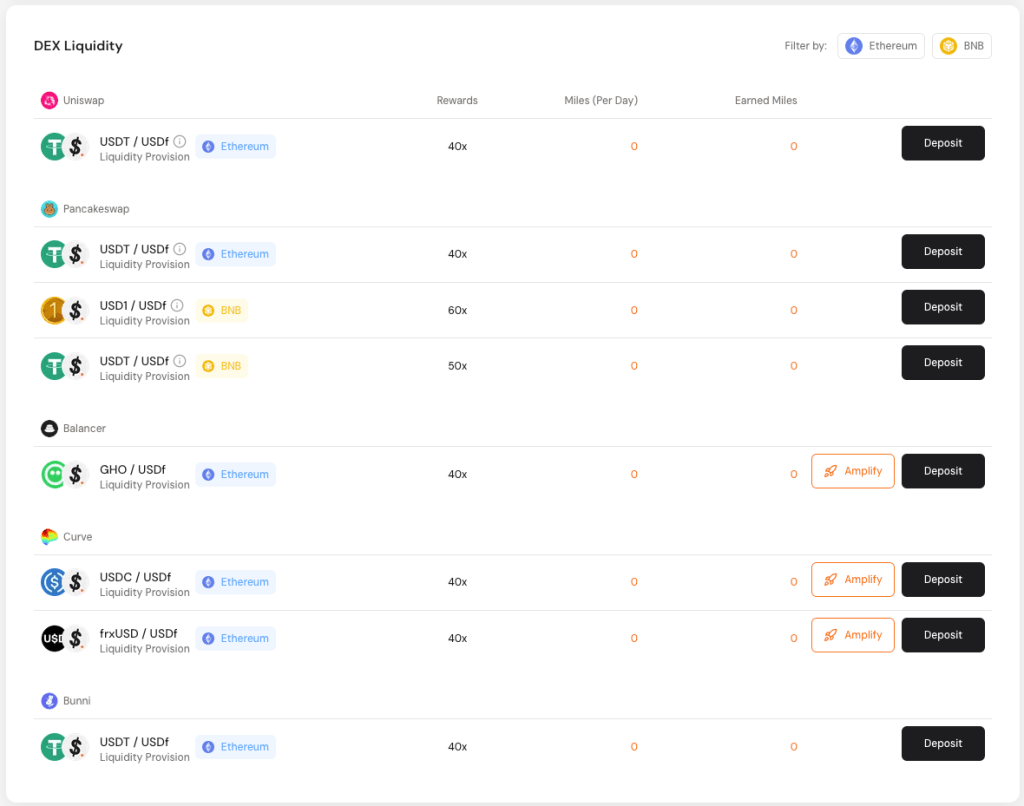Screen dimensions: 1024x806
Task: Click BNB chain tag on USD1 / USDf row
Action: click(221, 310)
